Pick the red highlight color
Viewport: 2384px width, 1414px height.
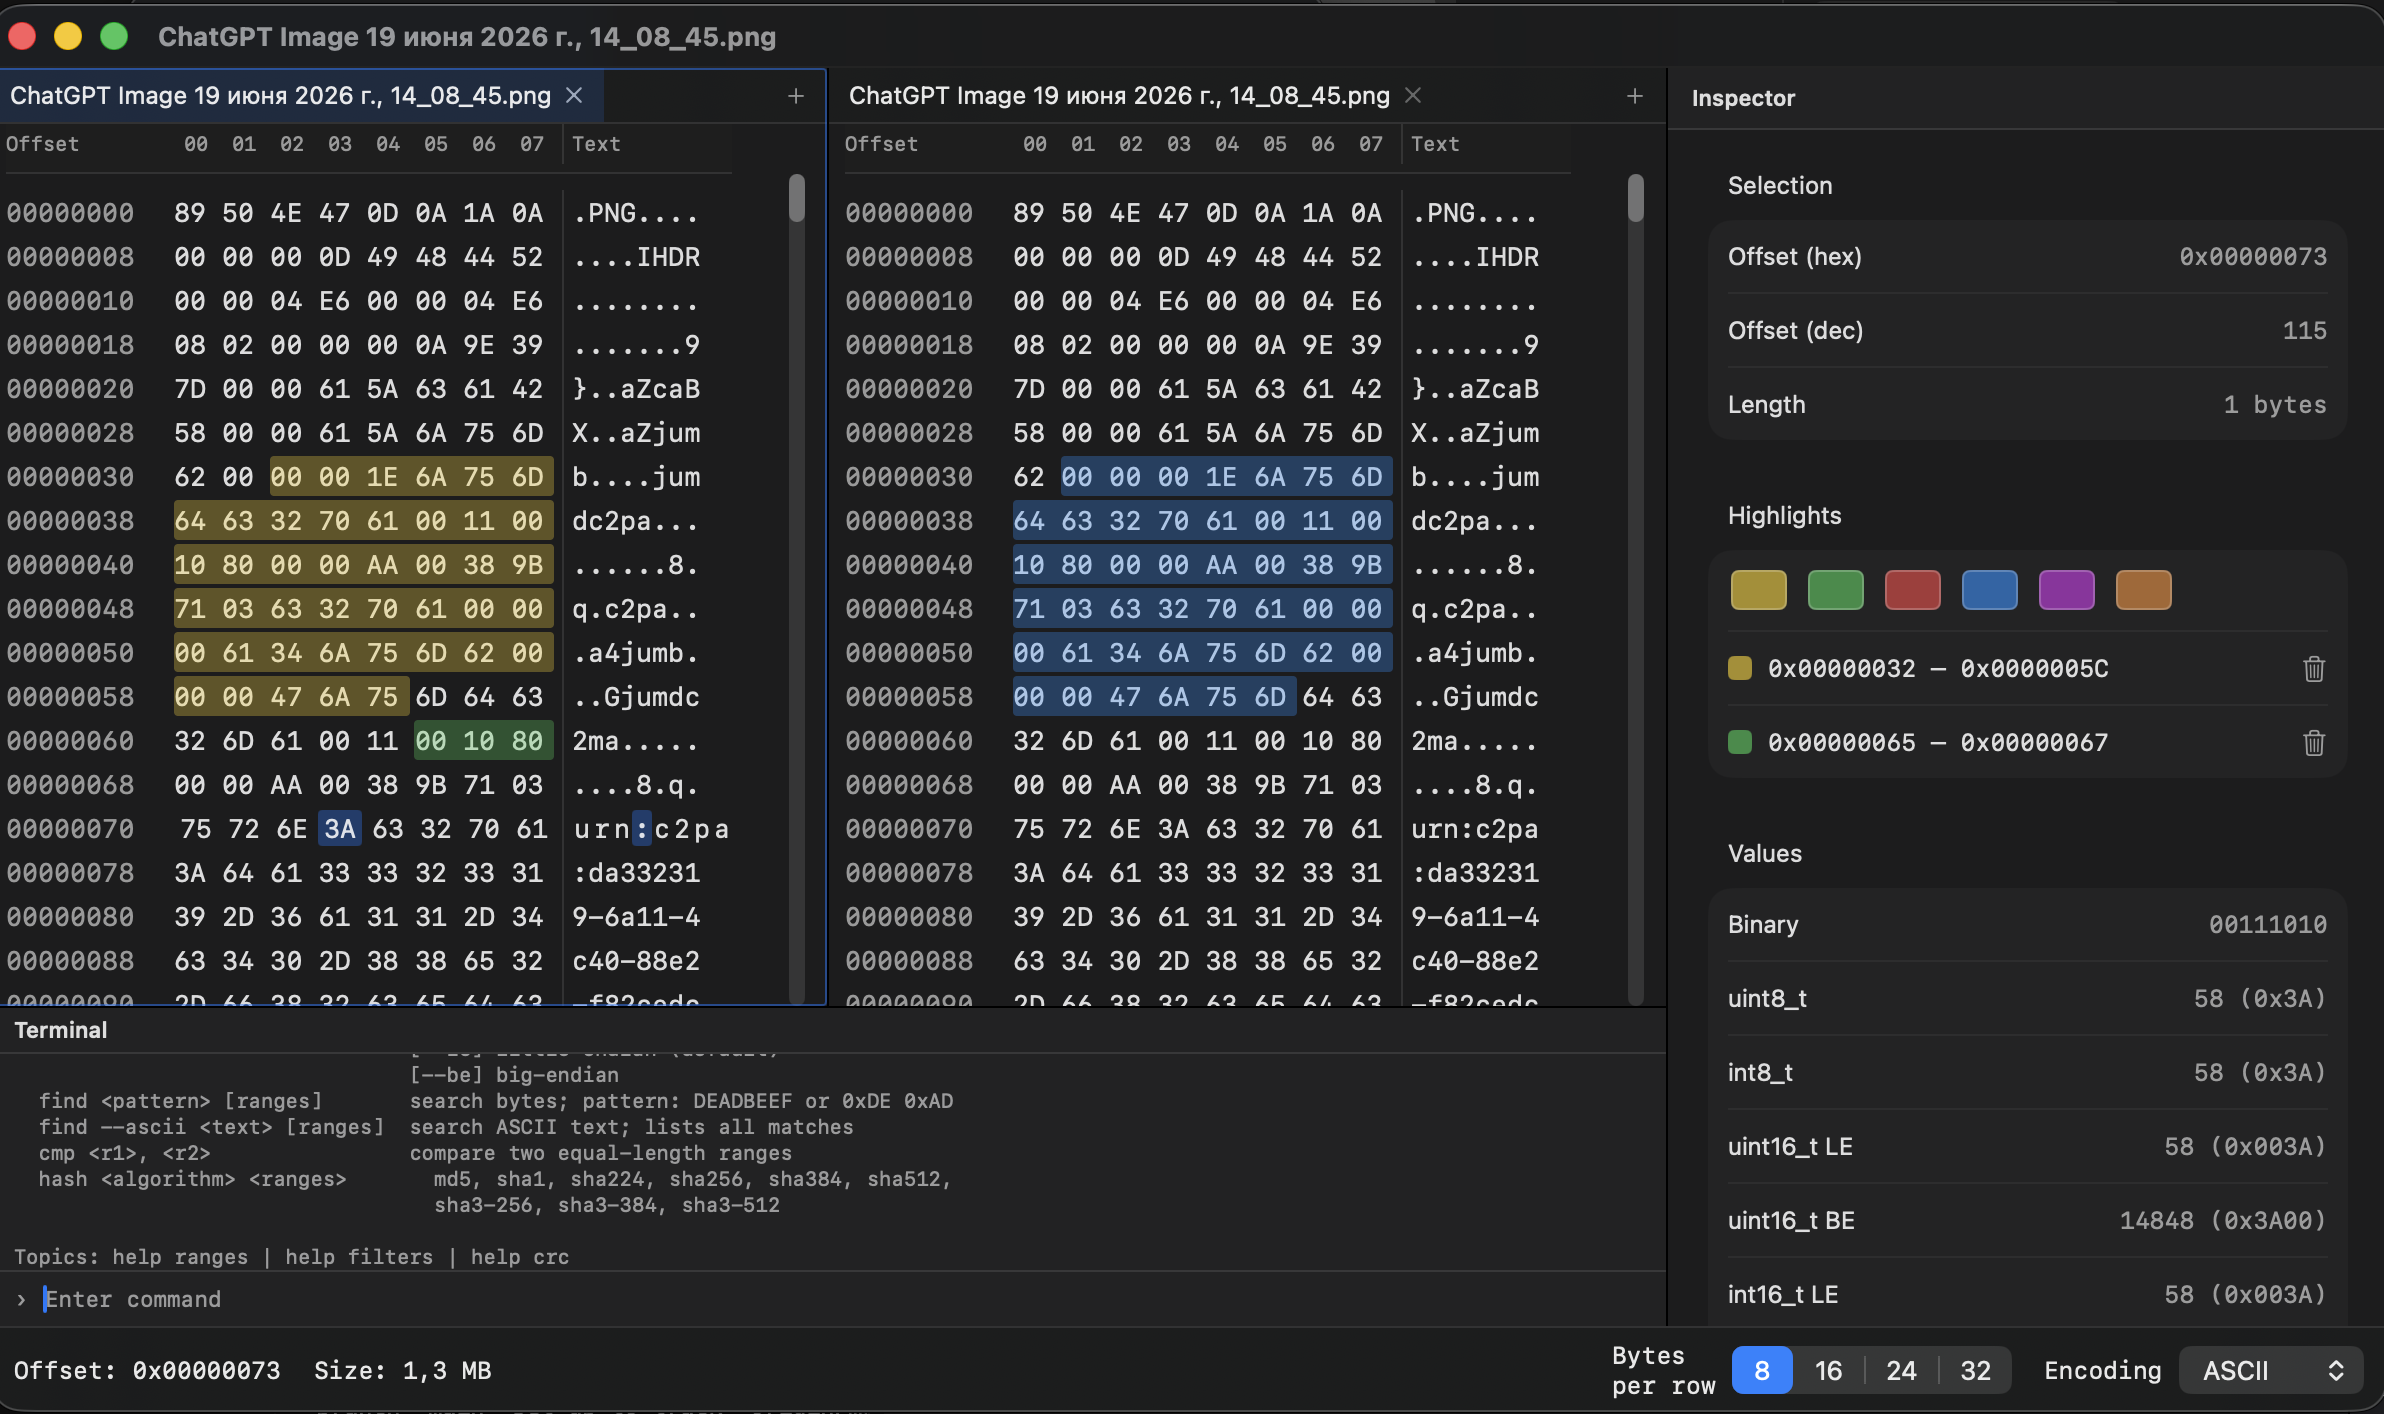click(1913, 590)
